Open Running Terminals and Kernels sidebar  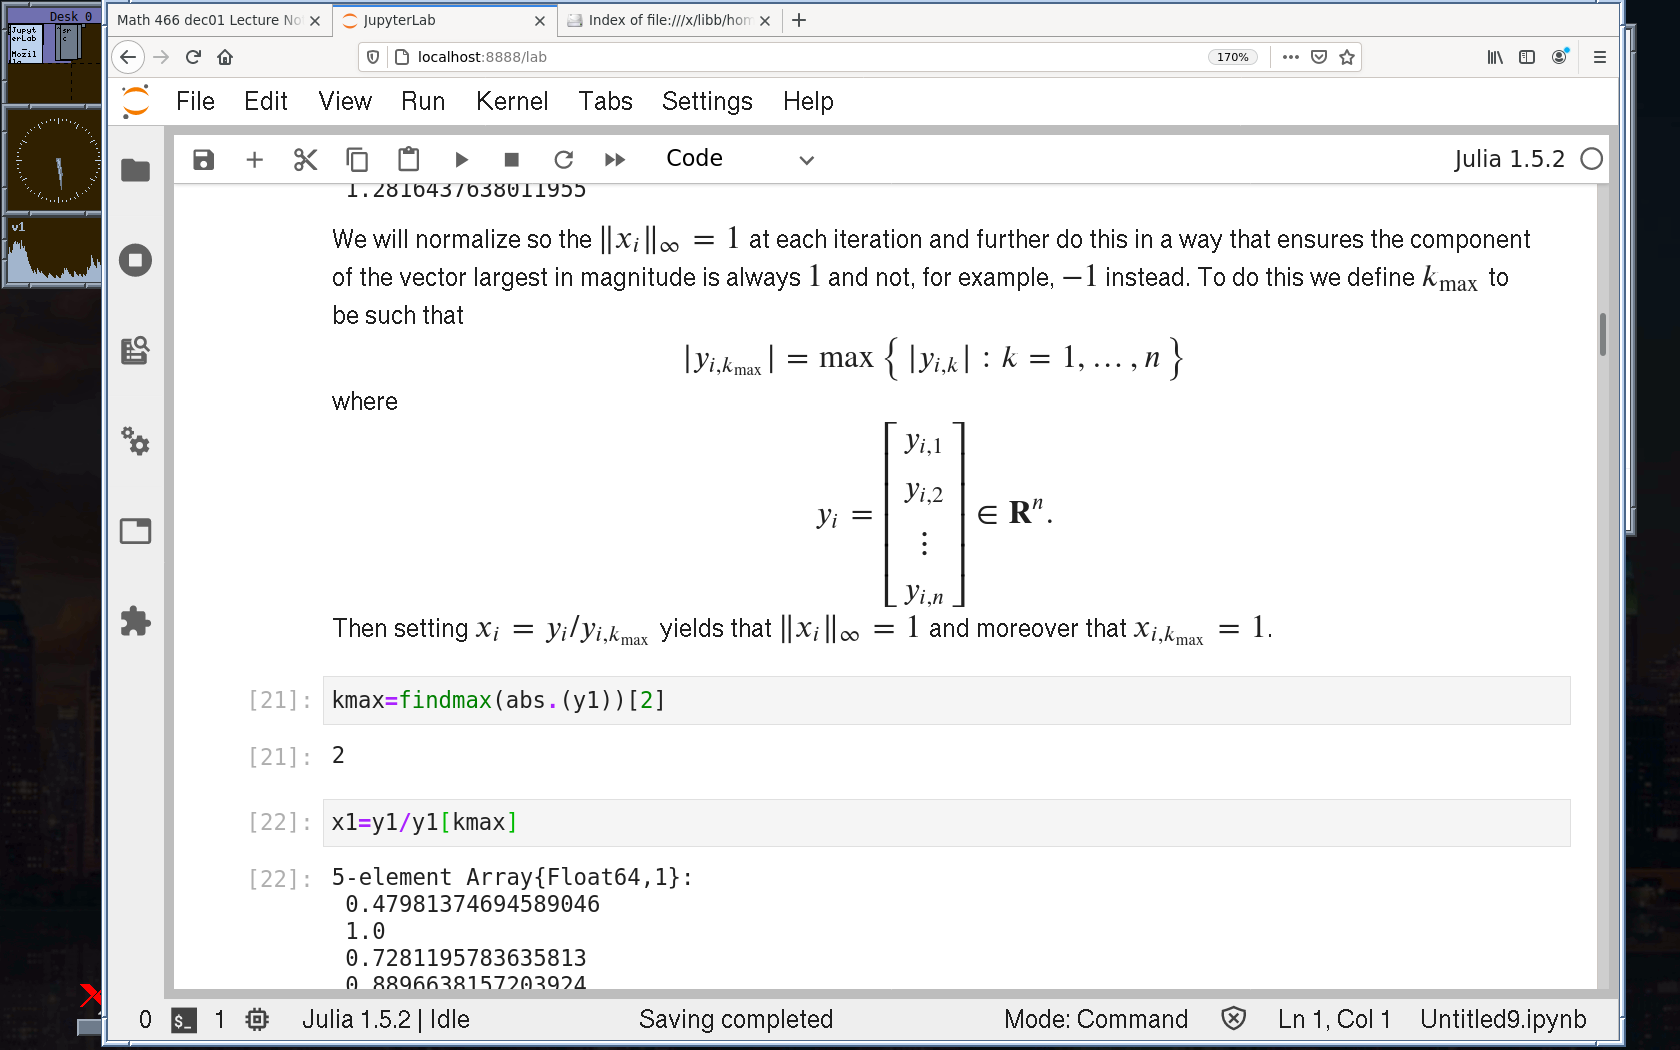coord(135,261)
